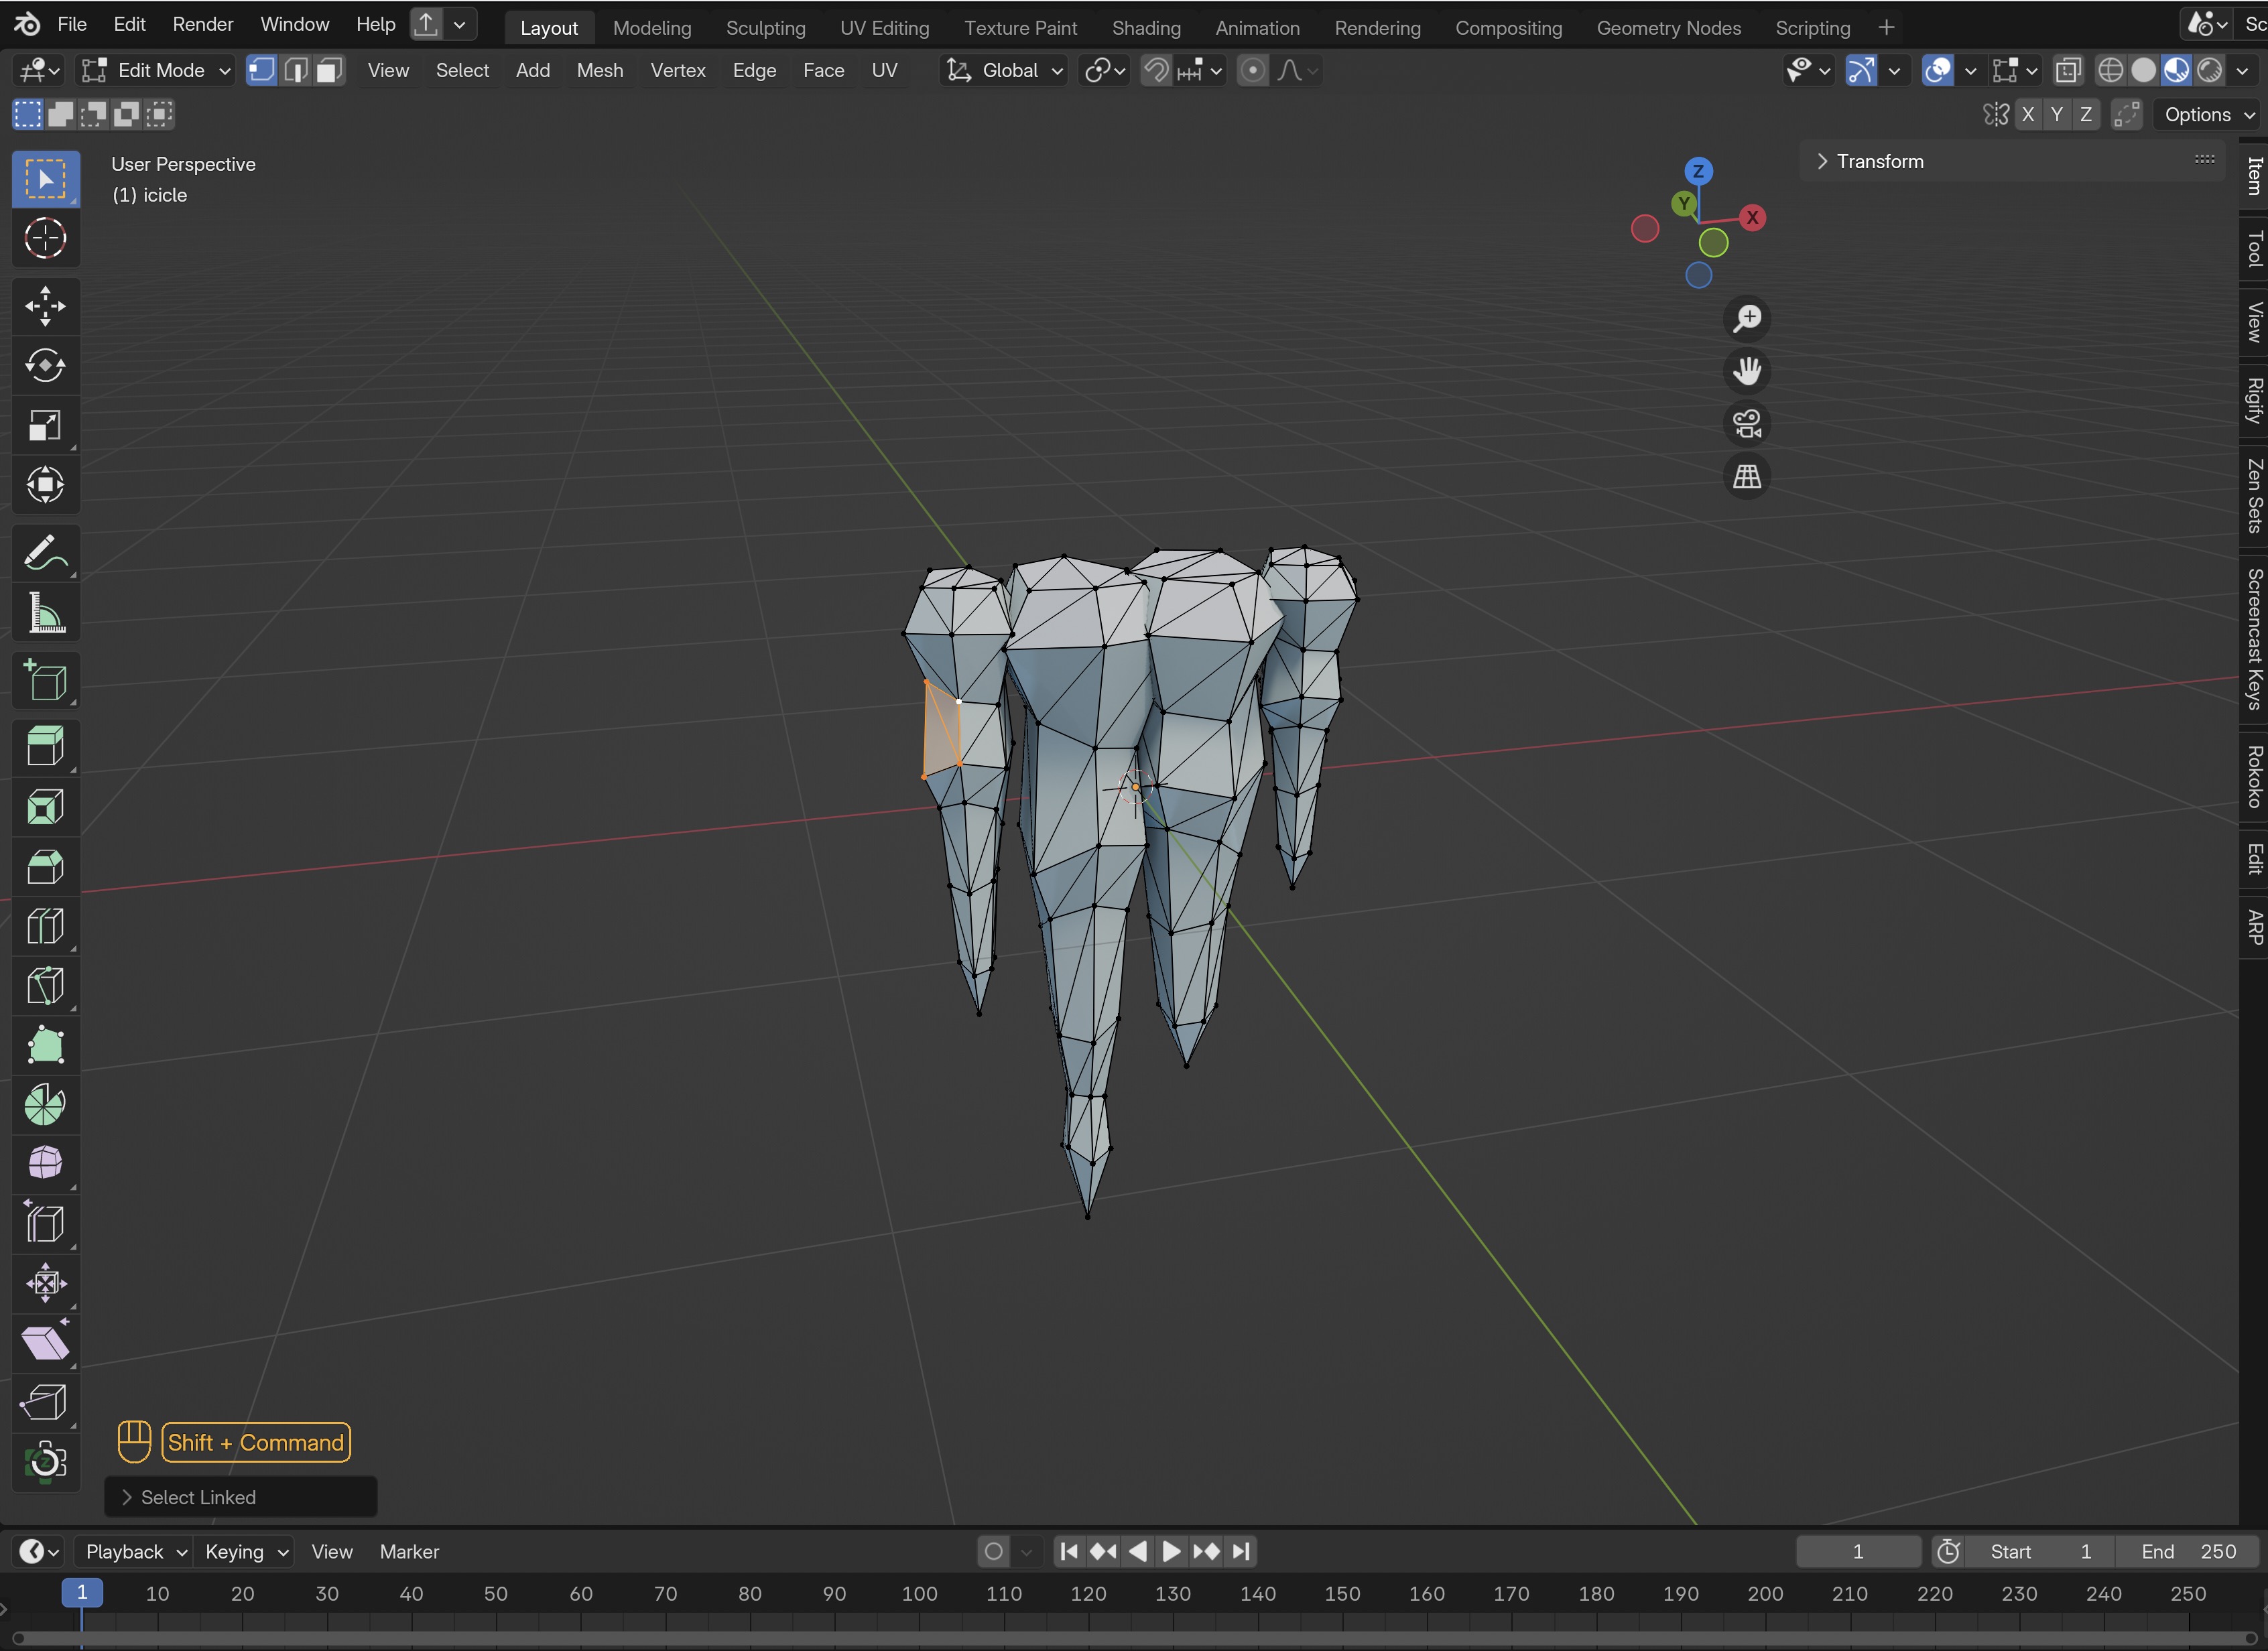
Task: Click the camera view icon
Action: pyautogui.click(x=1746, y=424)
